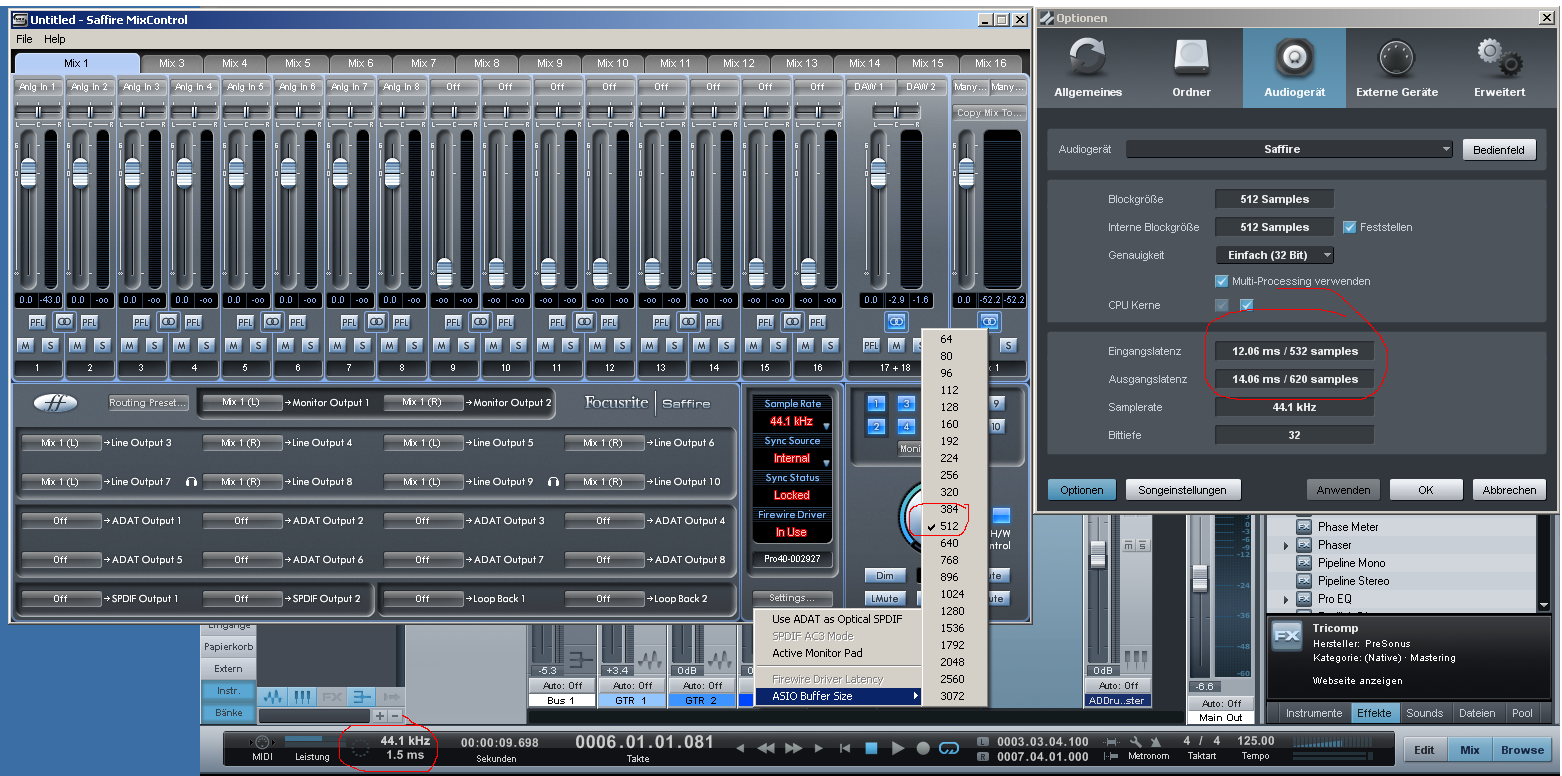Click the Rewind button in transport

pos(766,748)
